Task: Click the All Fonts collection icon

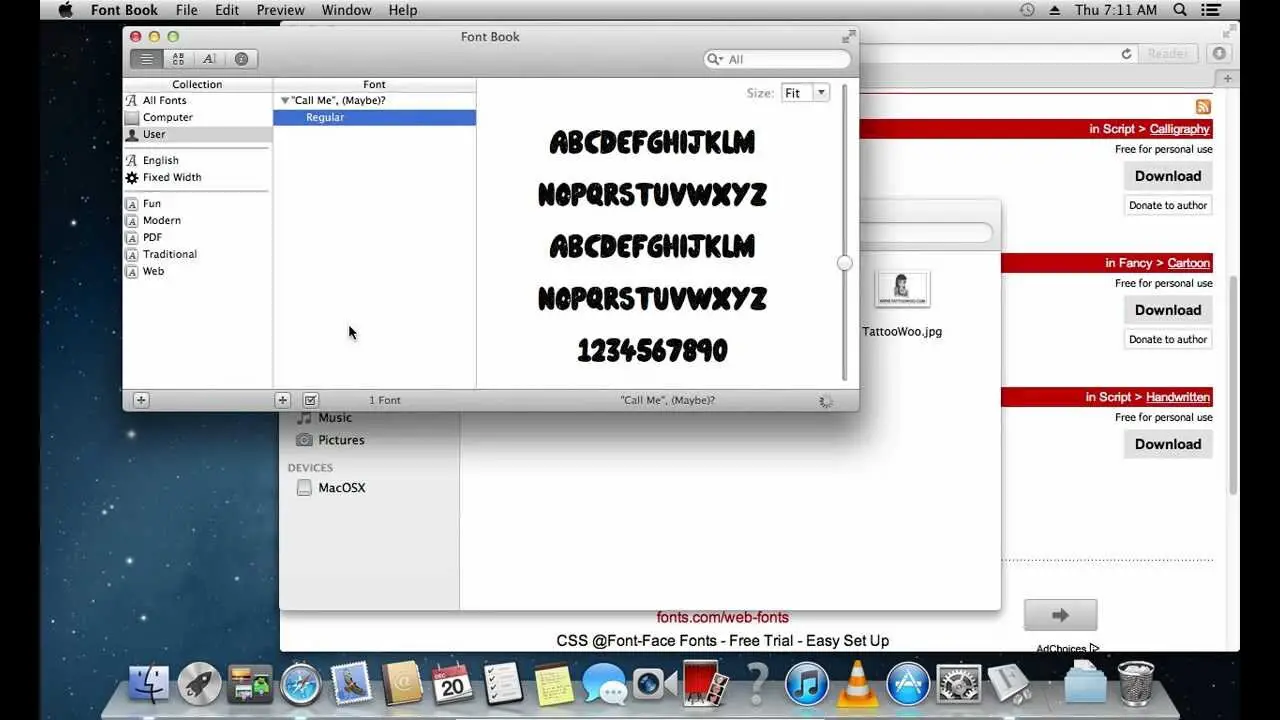Action: point(131,100)
